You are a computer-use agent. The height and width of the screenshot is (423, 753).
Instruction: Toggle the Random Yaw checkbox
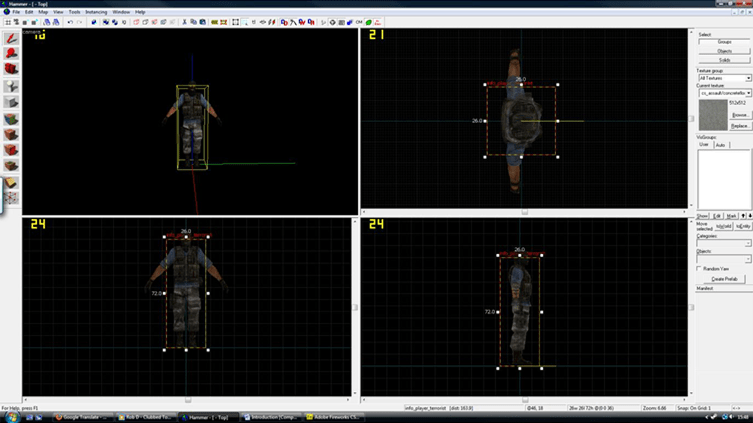click(699, 268)
